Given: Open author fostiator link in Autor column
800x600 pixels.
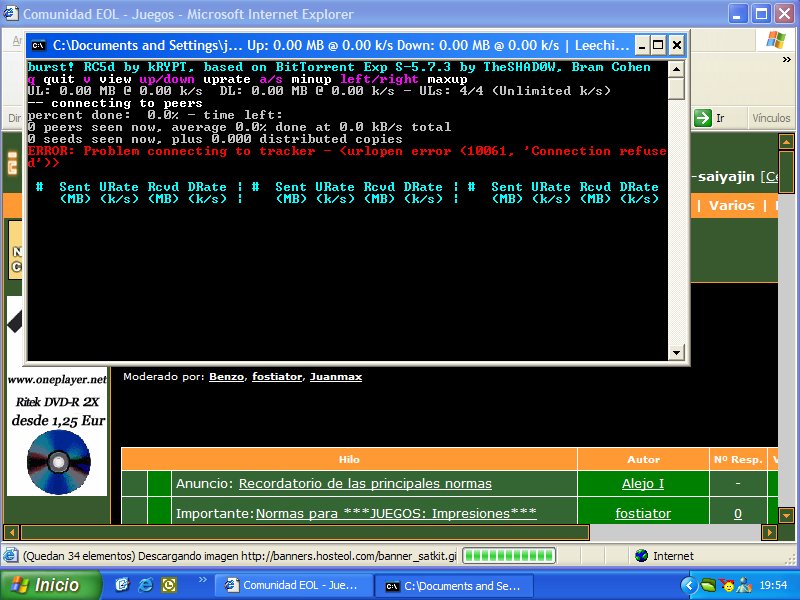Looking at the screenshot, I should tap(643, 513).
